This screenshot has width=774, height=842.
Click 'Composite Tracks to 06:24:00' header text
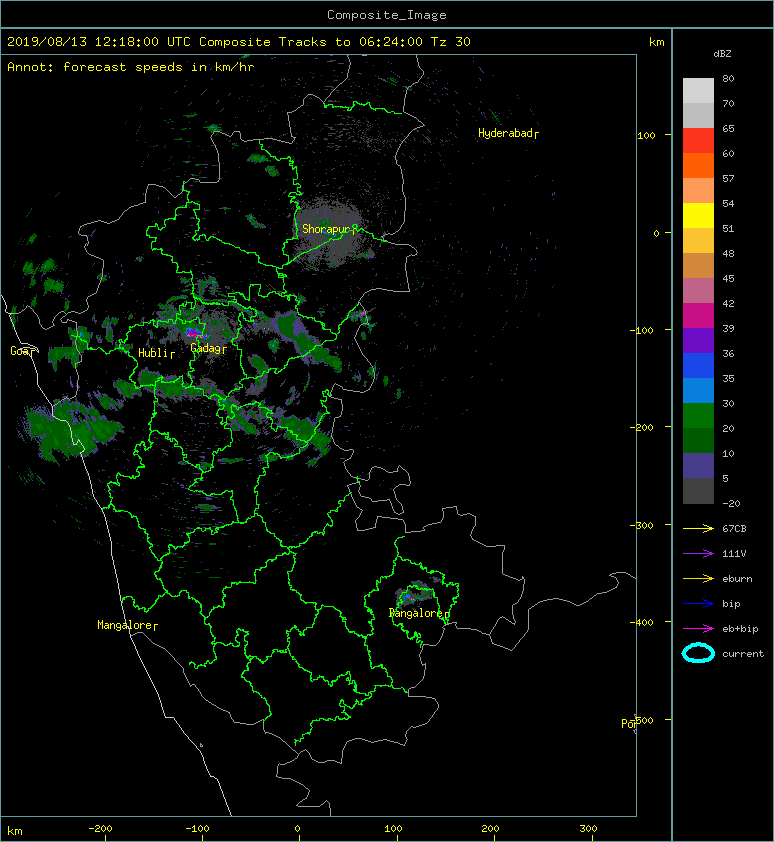[x=311, y=42]
